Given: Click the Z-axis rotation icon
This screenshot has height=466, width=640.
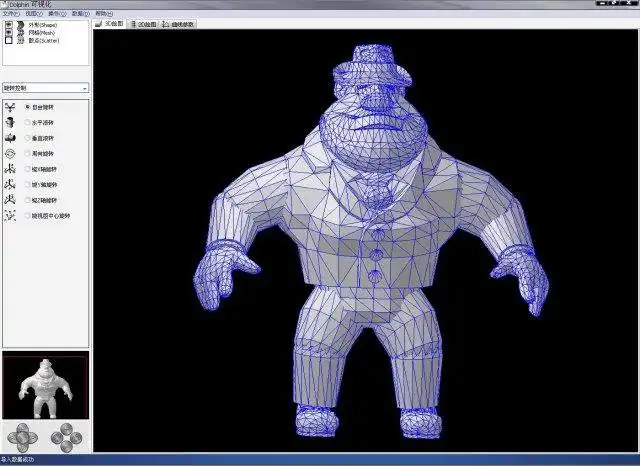Looking at the screenshot, I should [10, 200].
